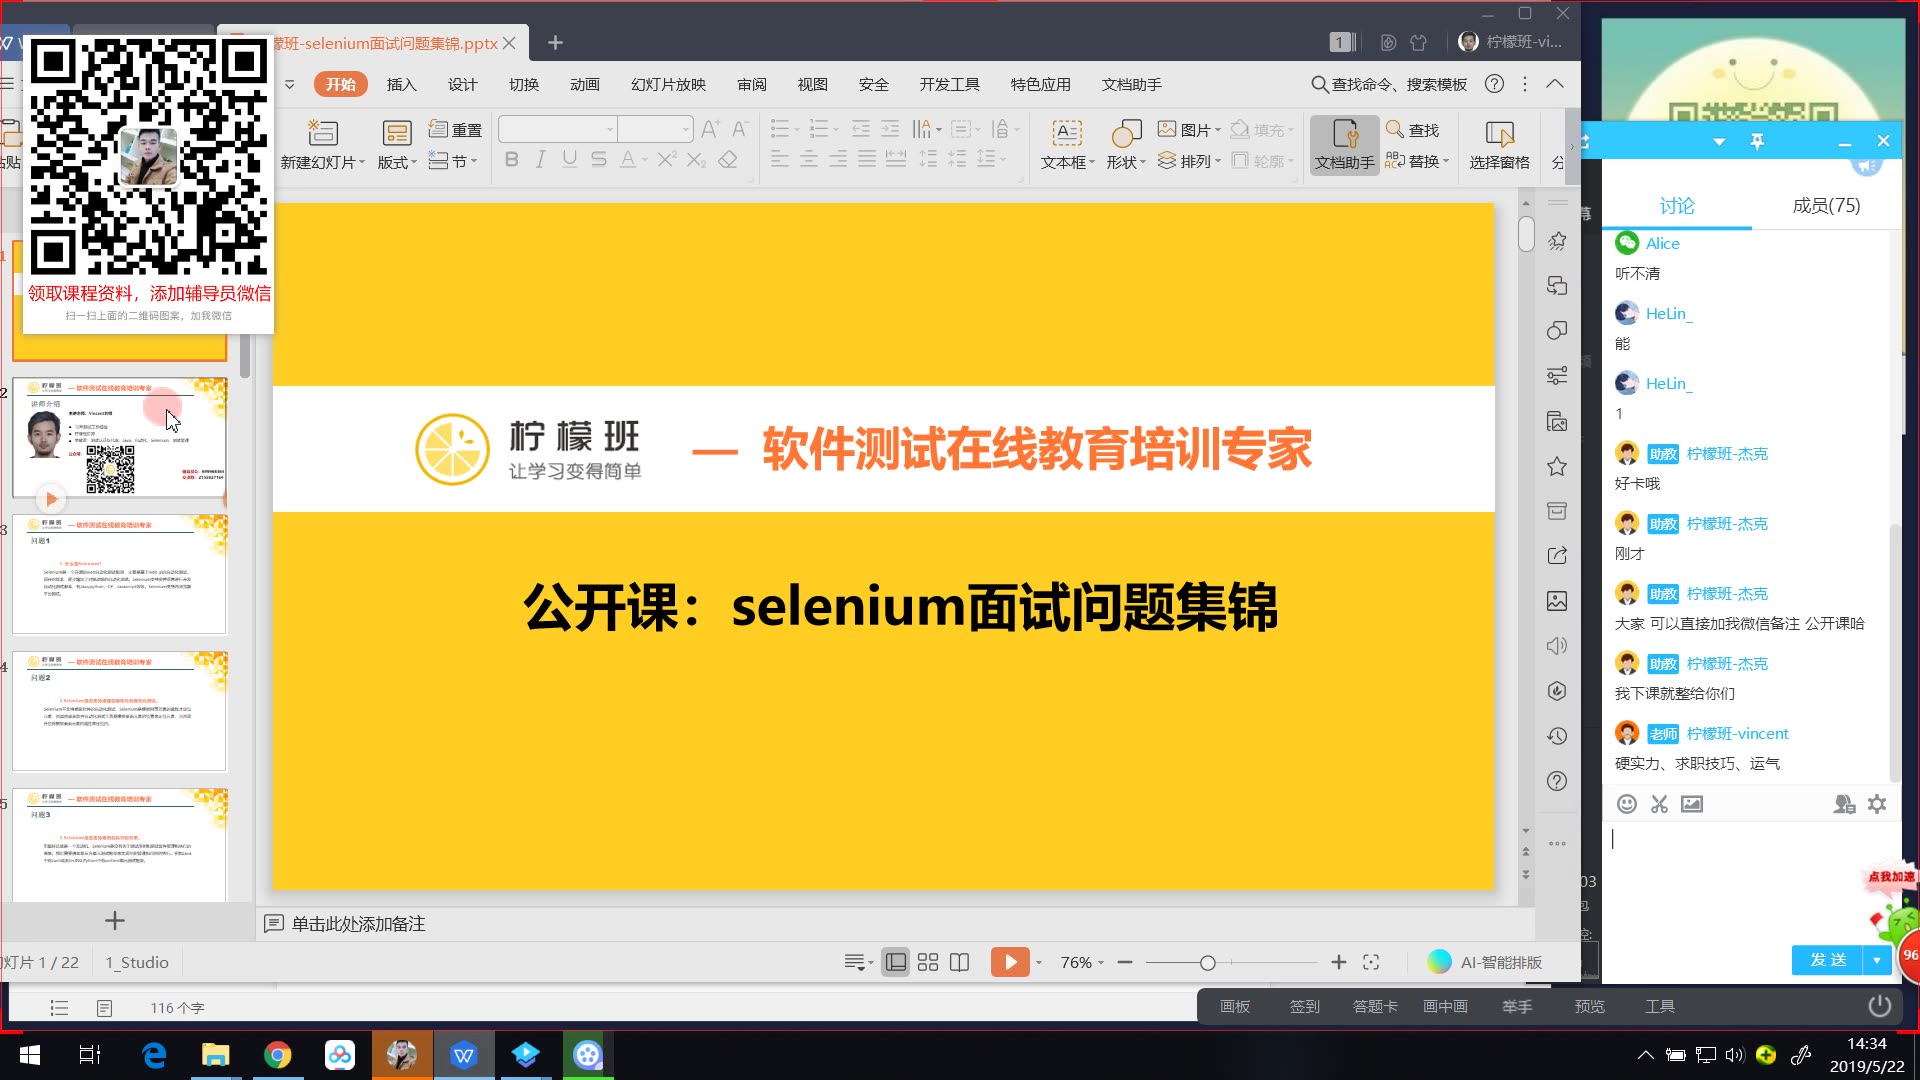Click the Sign-in (签到) button

coord(1304,1007)
